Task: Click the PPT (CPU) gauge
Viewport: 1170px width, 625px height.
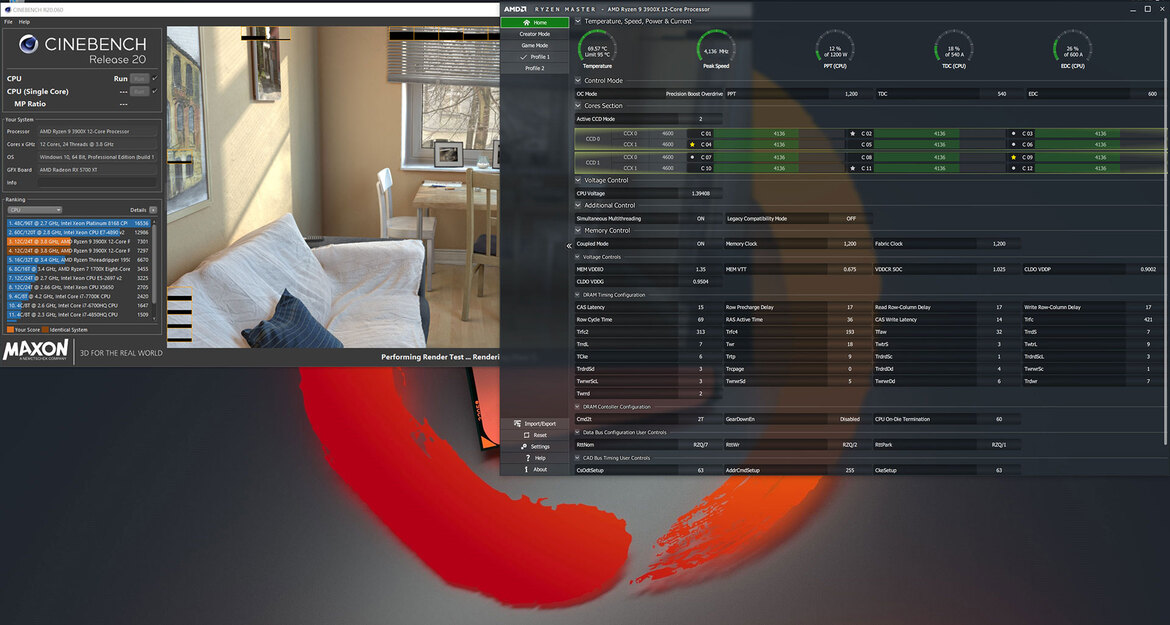Action: (x=834, y=48)
